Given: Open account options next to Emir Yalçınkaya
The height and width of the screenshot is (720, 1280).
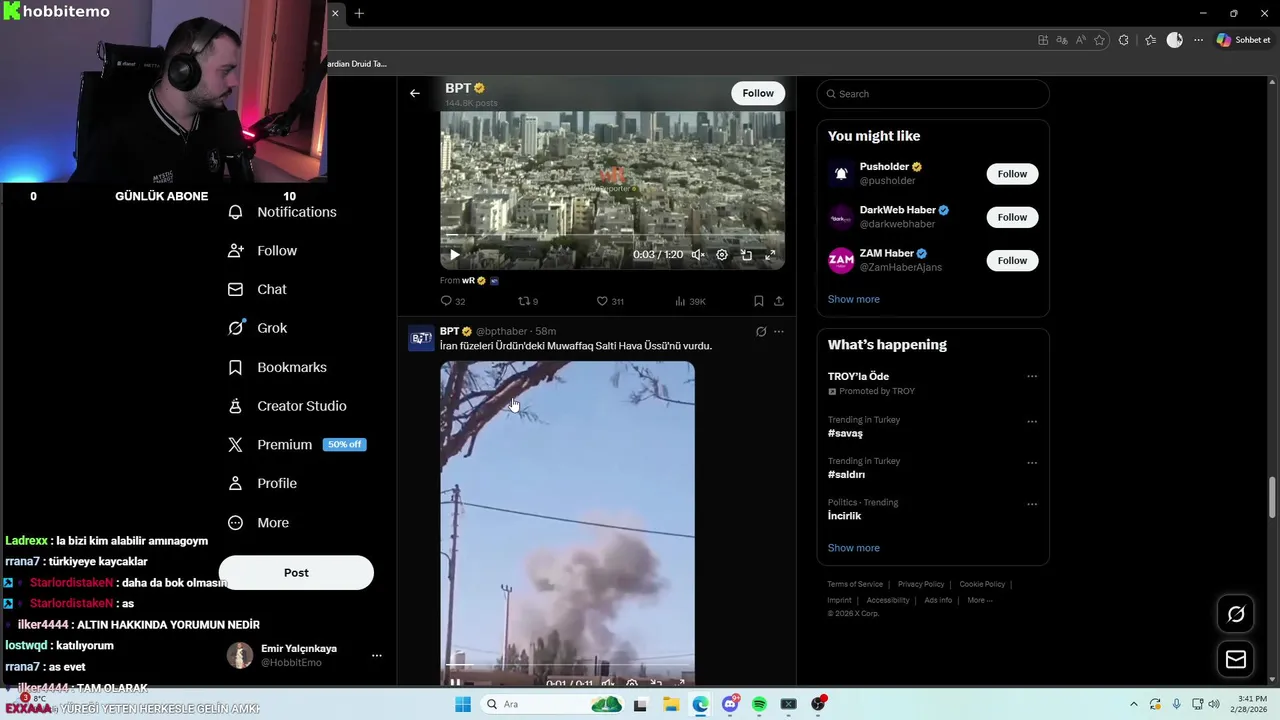Looking at the screenshot, I should pyautogui.click(x=377, y=656).
